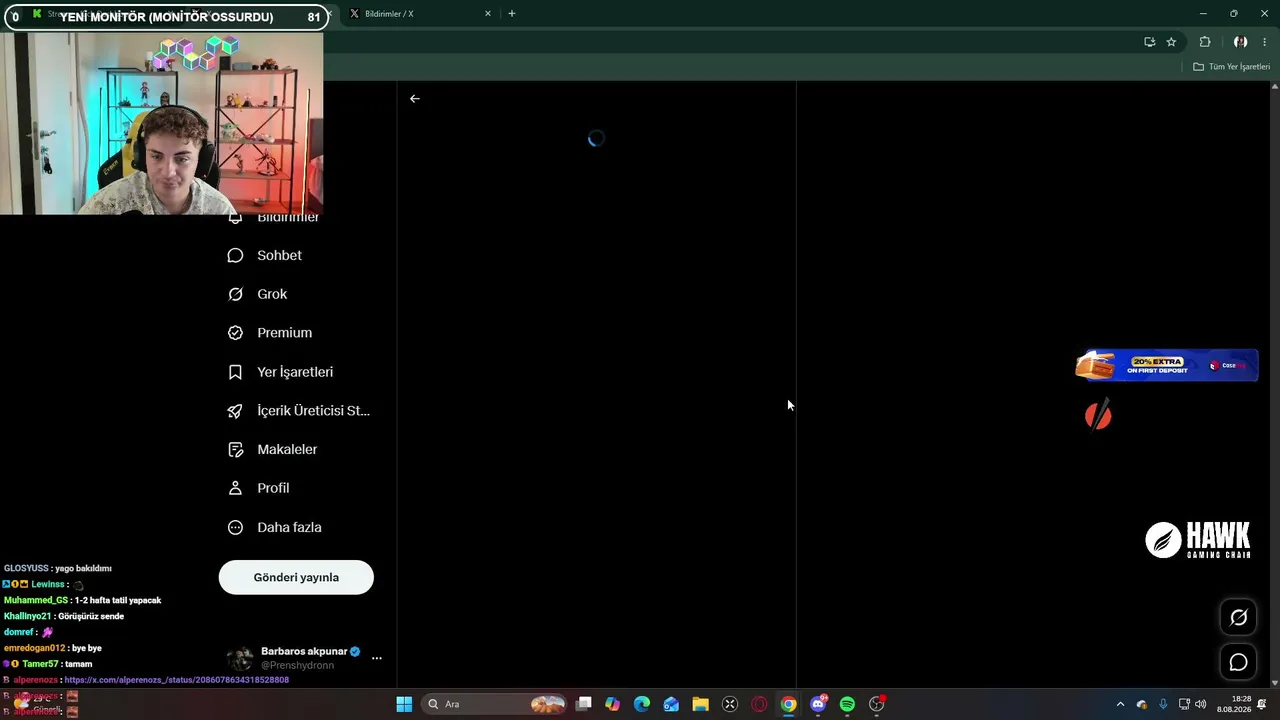Open Yer İşaretleri in the sidebar

(x=295, y=372)
